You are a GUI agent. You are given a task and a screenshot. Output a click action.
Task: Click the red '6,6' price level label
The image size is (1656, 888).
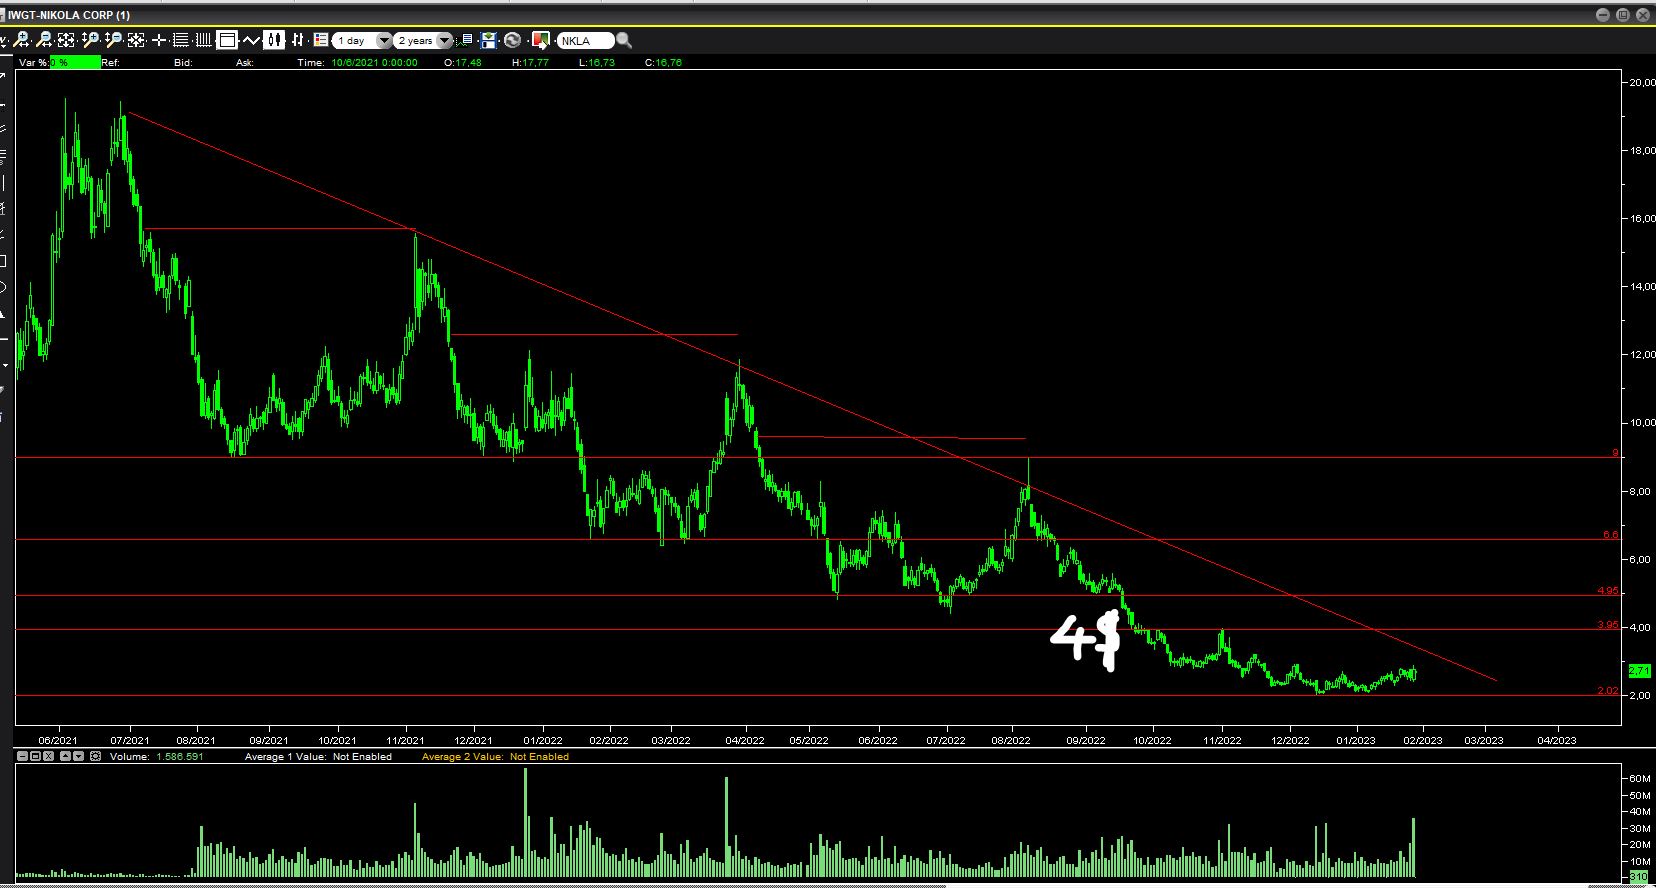[1610, 535]
